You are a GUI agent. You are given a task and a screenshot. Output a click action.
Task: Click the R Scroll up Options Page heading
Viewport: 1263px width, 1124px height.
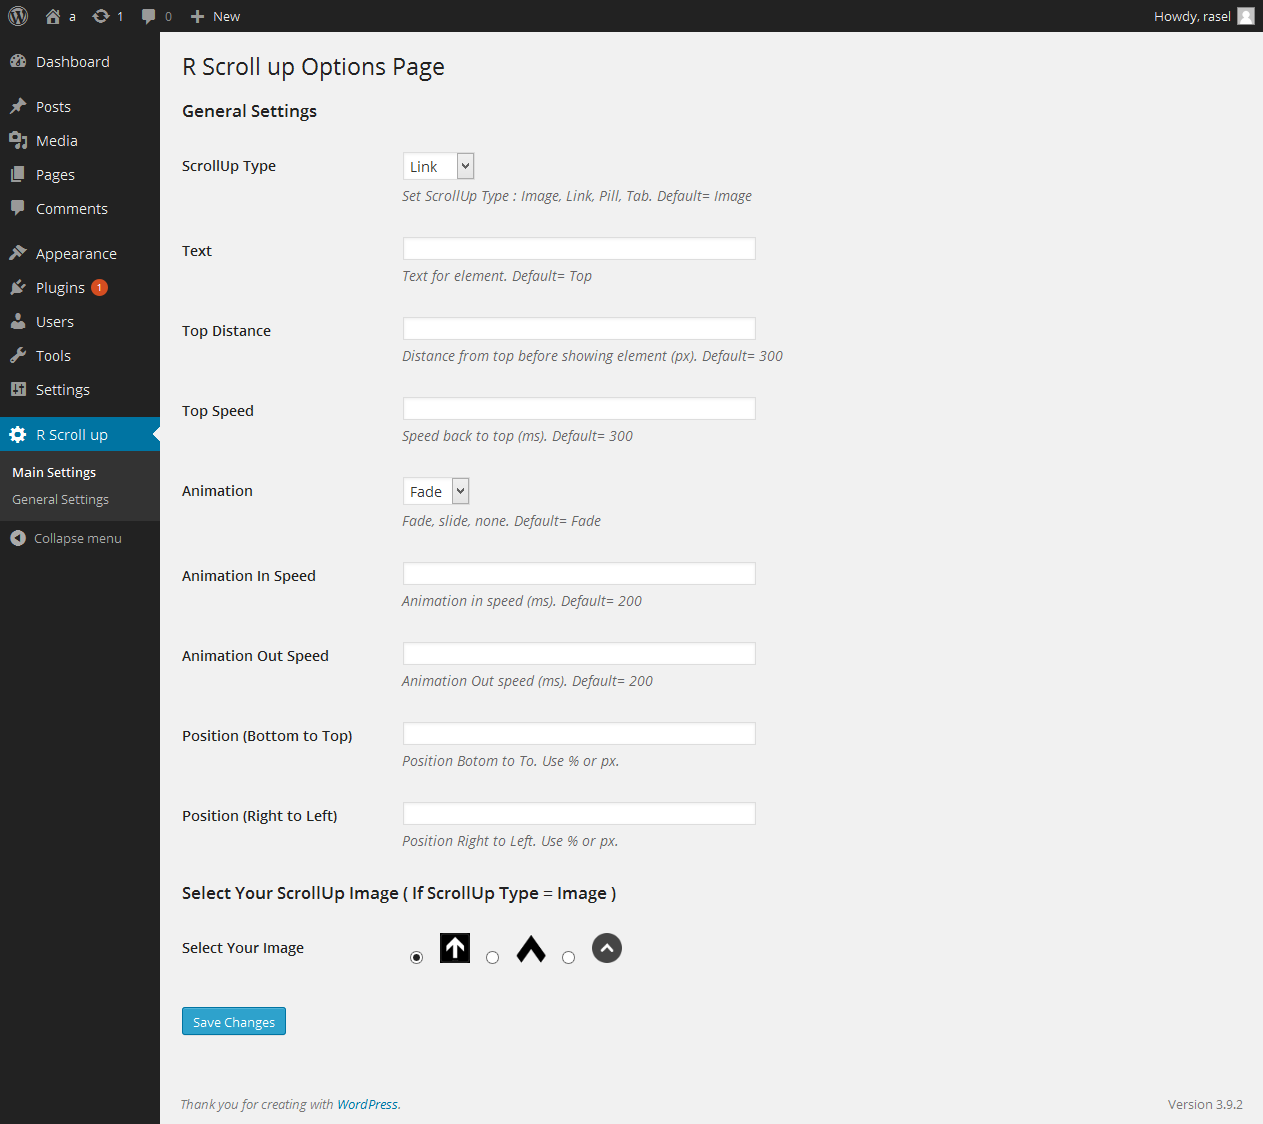point(313,67)
